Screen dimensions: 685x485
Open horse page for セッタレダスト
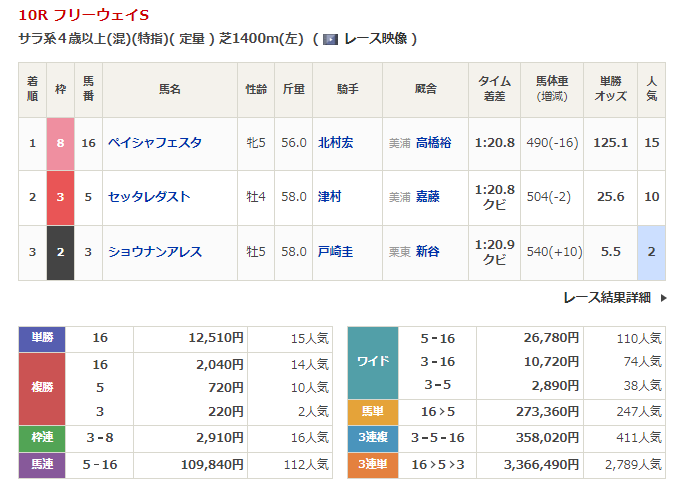pyautogui.click(x=149, y=197)
